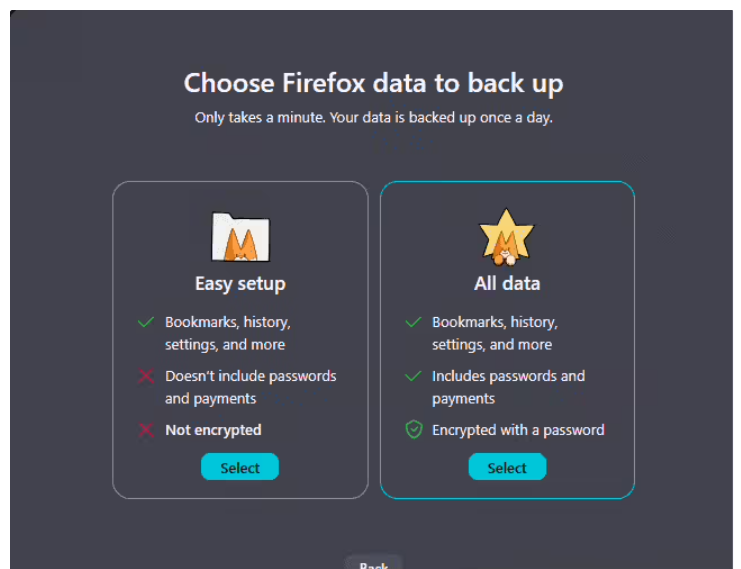Image resolution: width=741 pixels, height=569 pixels.
Task: Click green checkmark beside Includes passwords and payments
Action: click(413, 377)
